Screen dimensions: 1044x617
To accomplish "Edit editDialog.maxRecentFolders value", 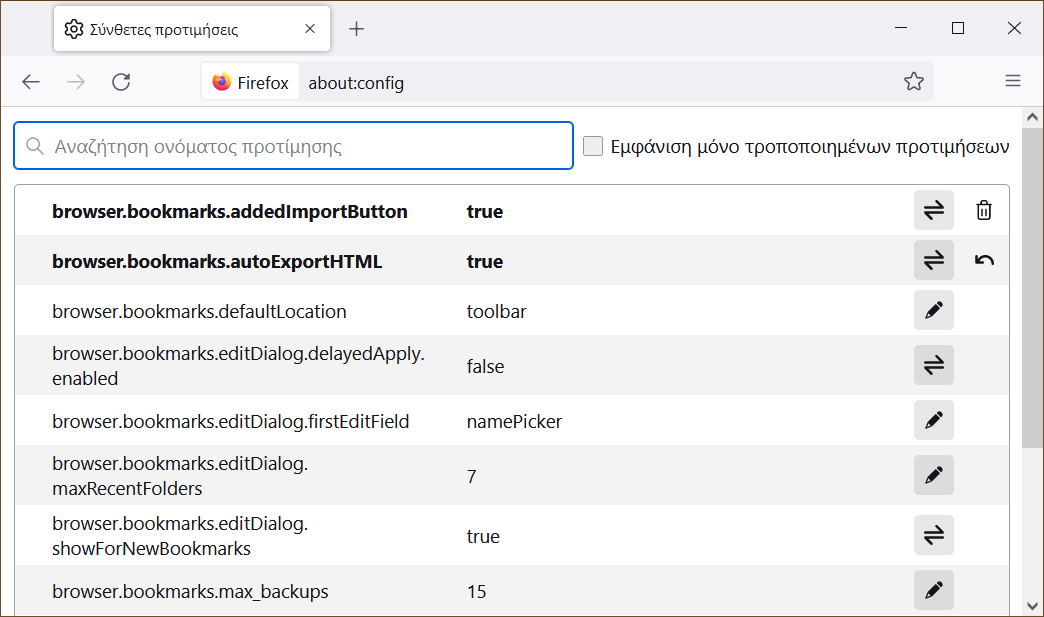I will click(x=933, y=475).
